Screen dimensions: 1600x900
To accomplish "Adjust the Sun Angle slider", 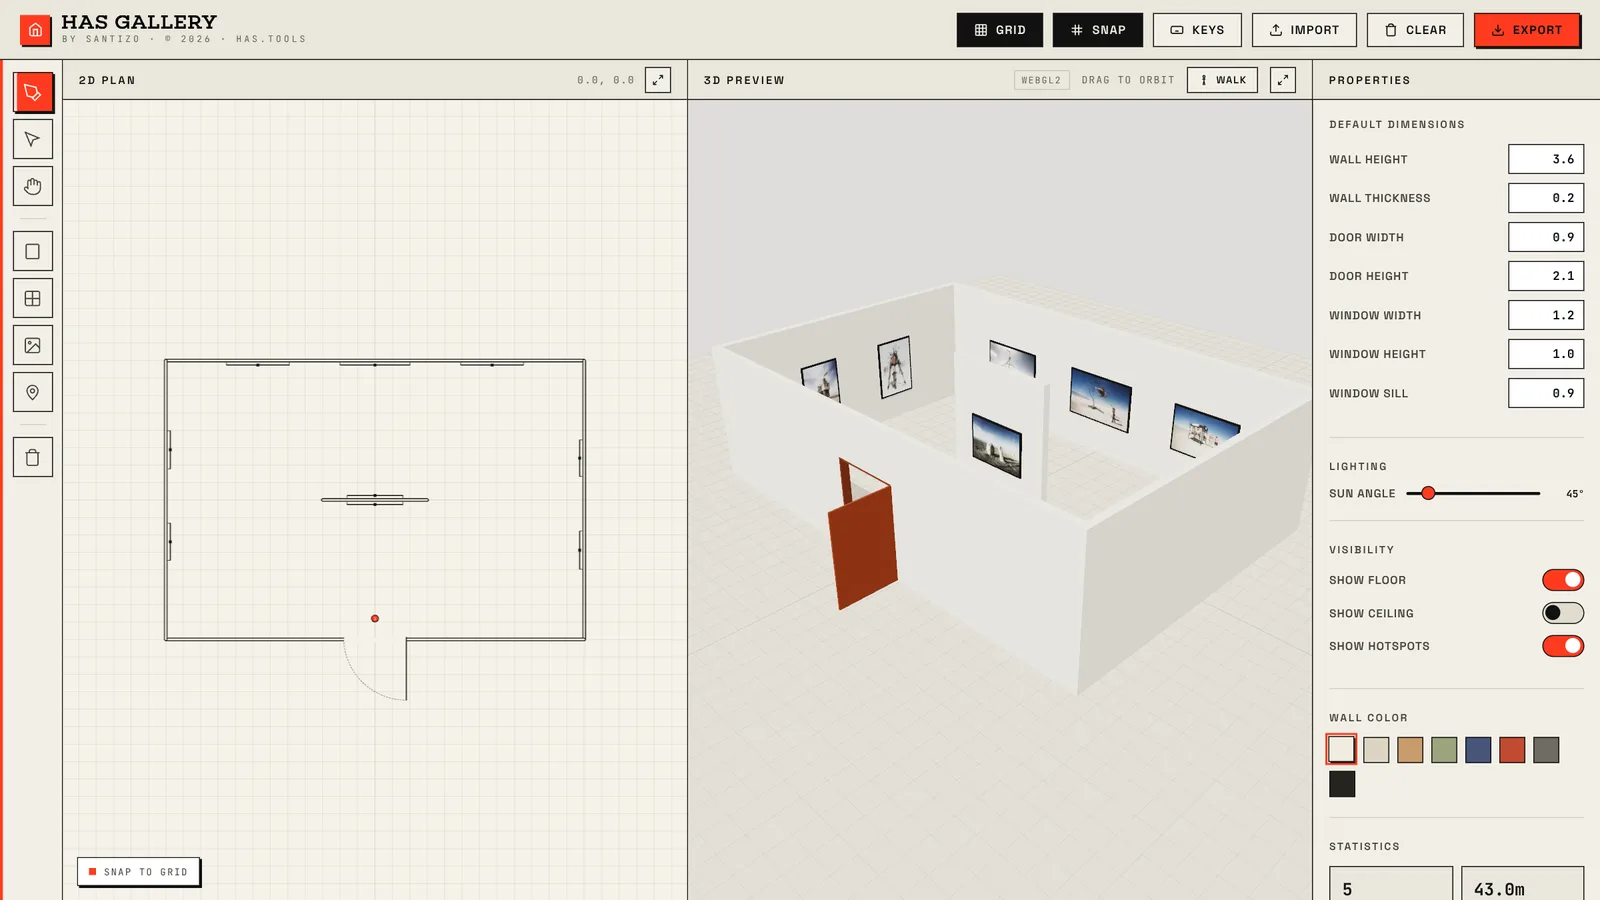I will 1473,493.
